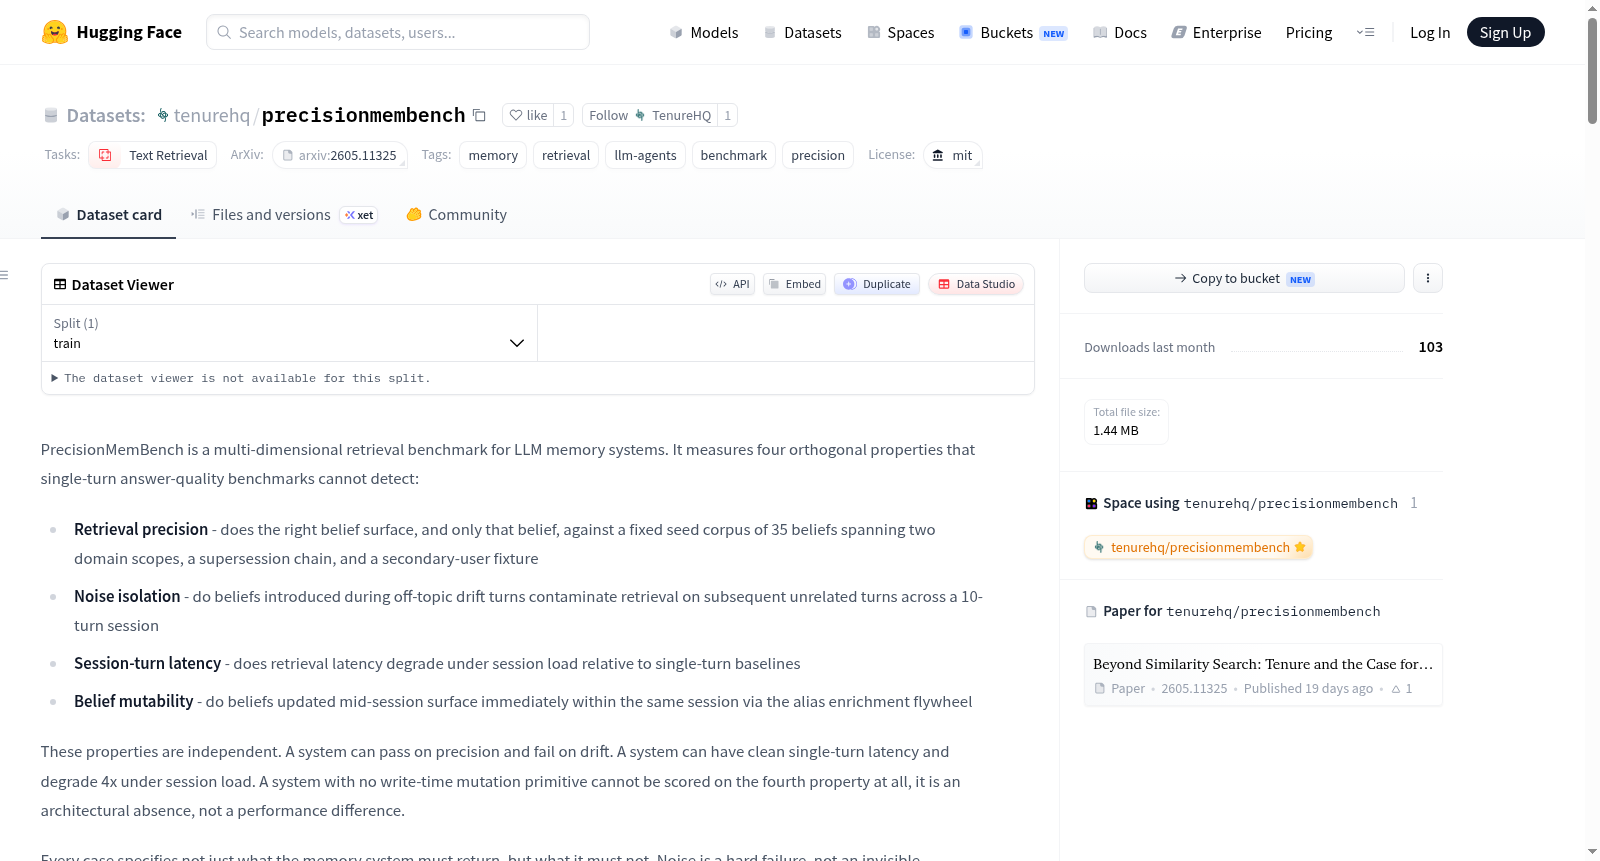Click the Embed button
The height and width of the screenshot is (861, 1600).
(x=795, y=284)
